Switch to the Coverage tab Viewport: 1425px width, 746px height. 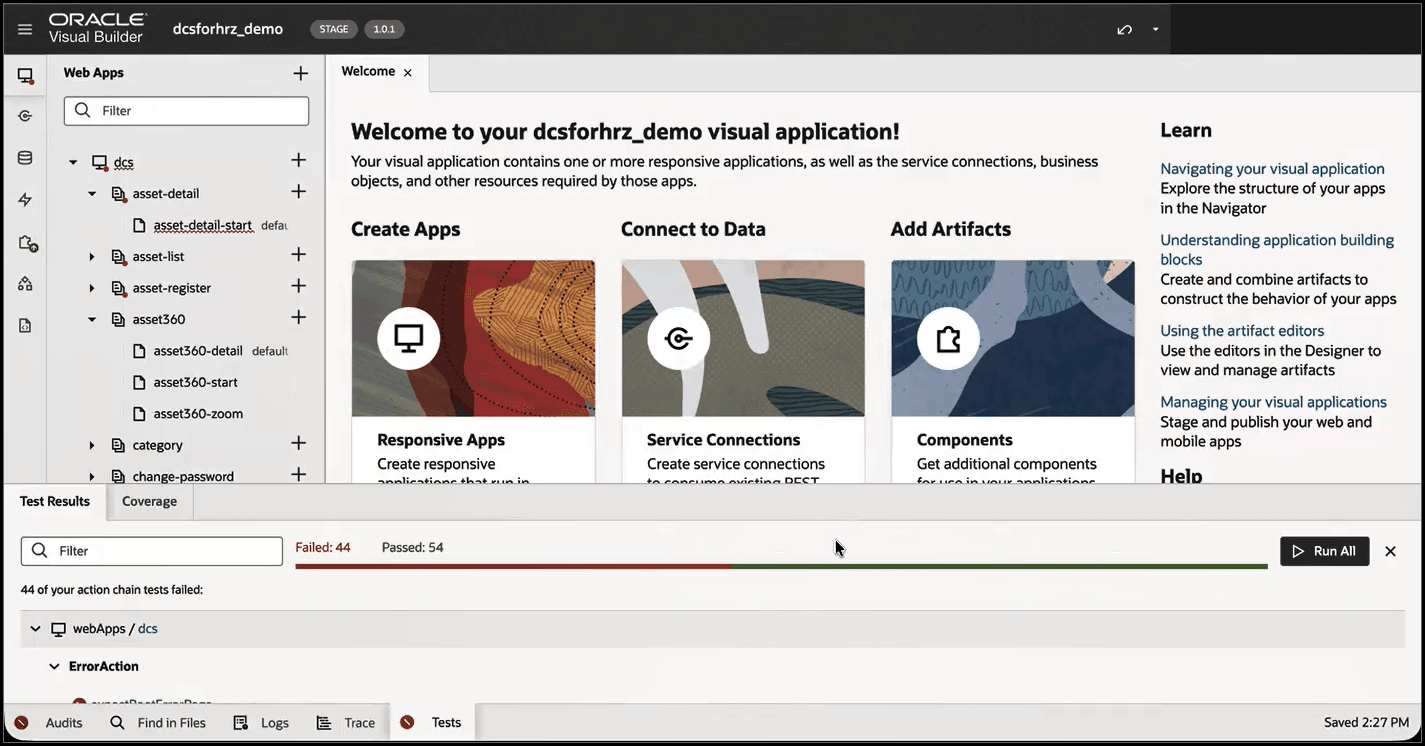pos(149,502)
